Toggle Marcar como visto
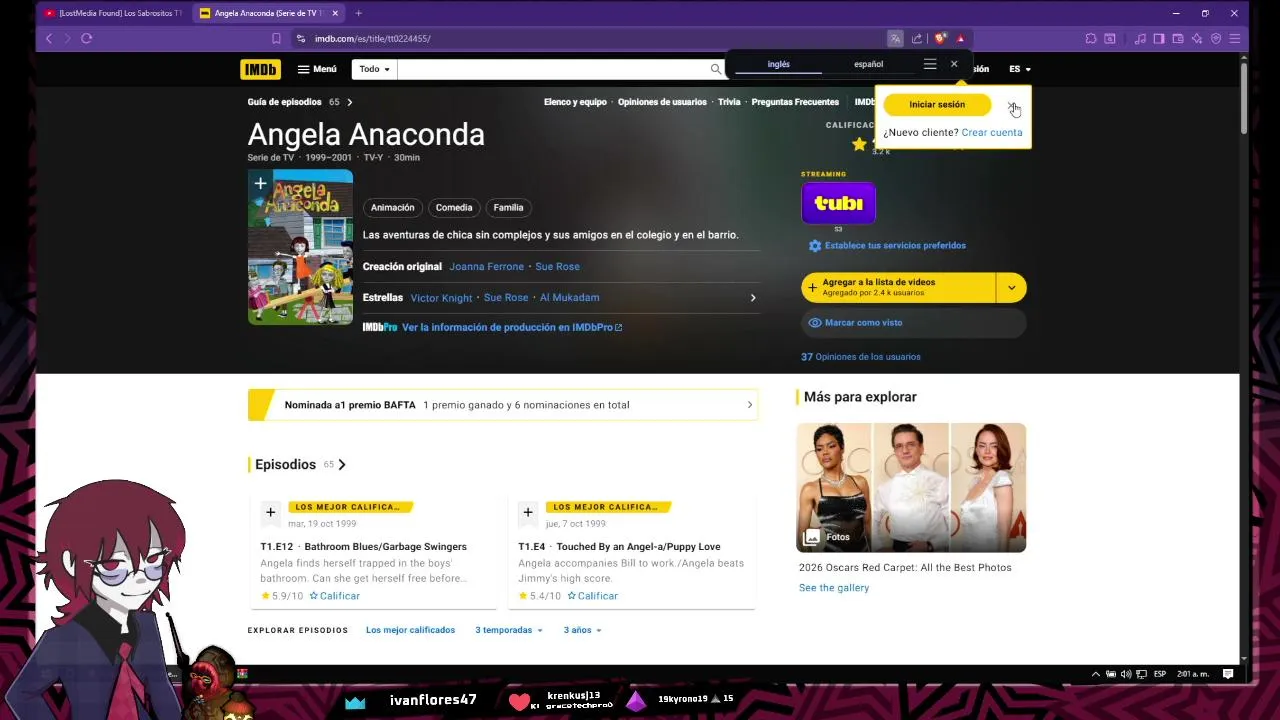 coord(914,323)
